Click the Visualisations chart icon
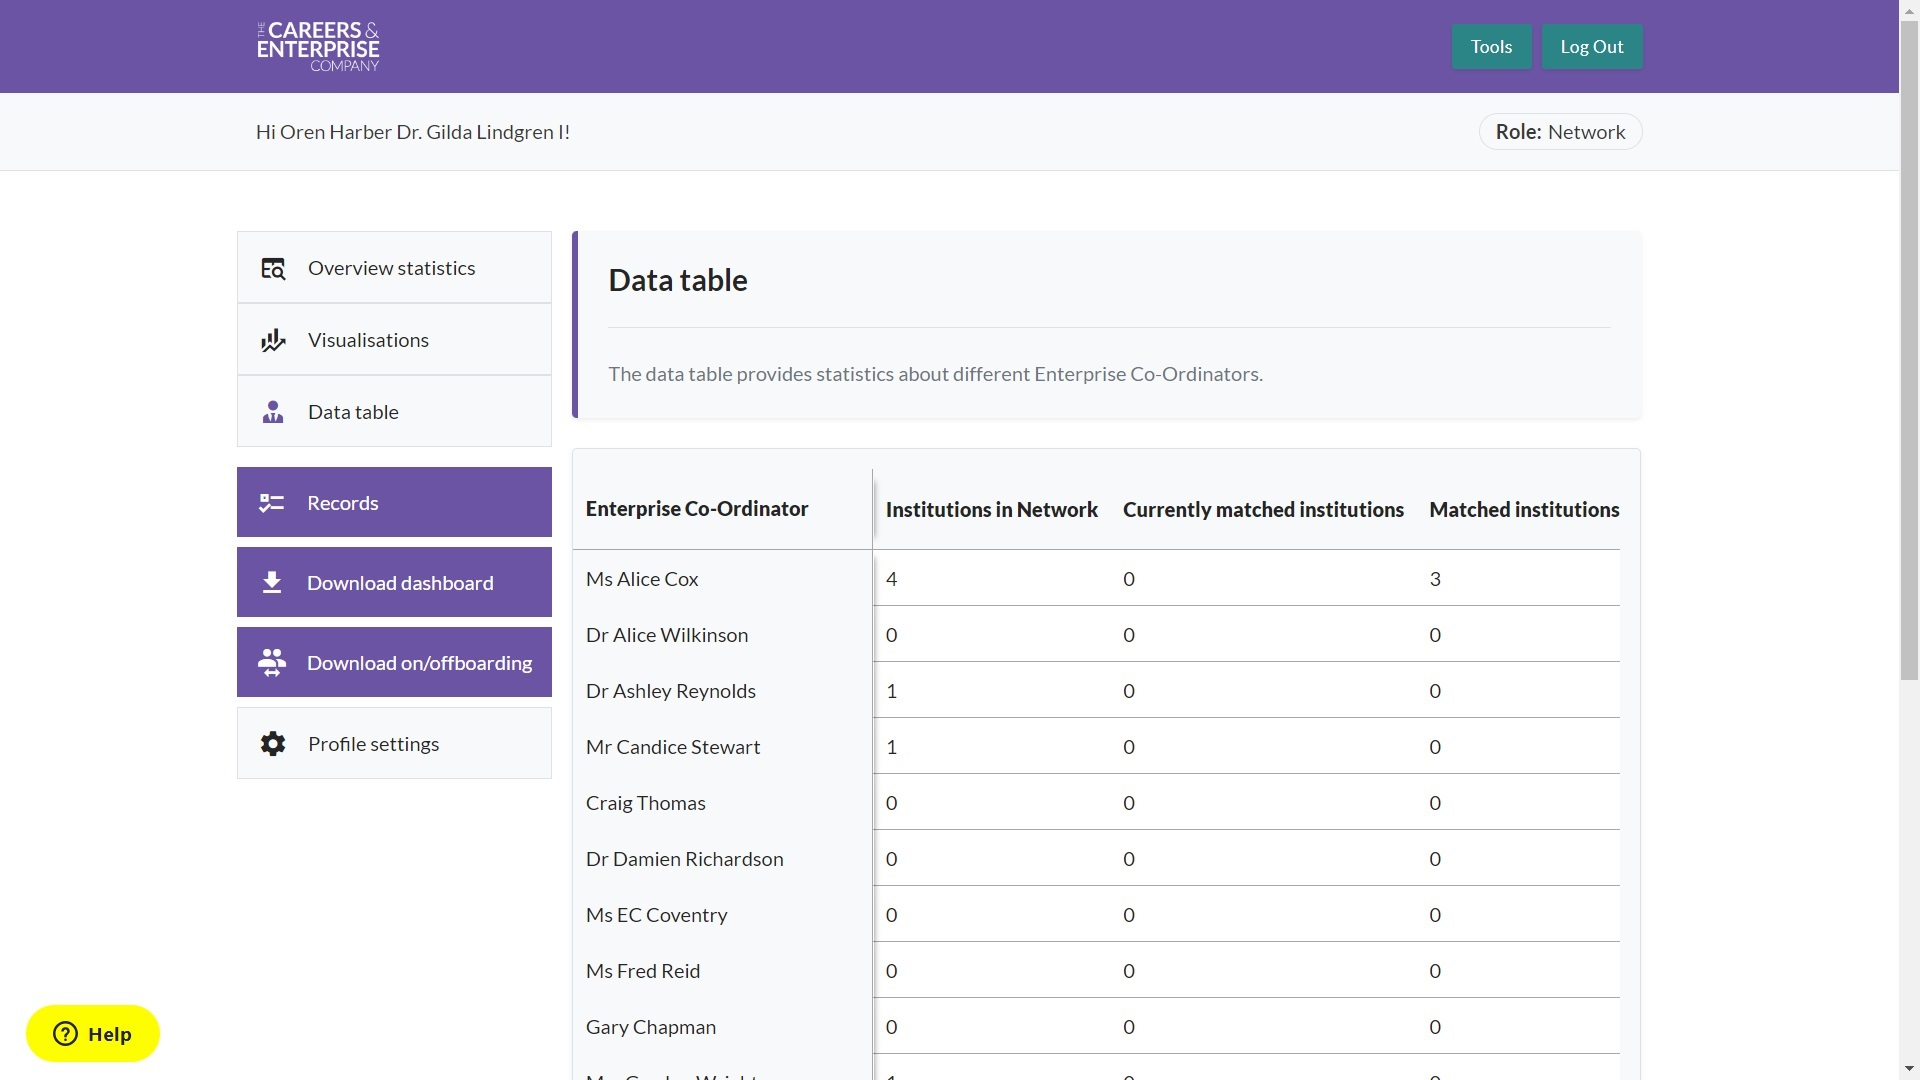Viewport: 1920px width, 1080px height. (x=273, y=340)
